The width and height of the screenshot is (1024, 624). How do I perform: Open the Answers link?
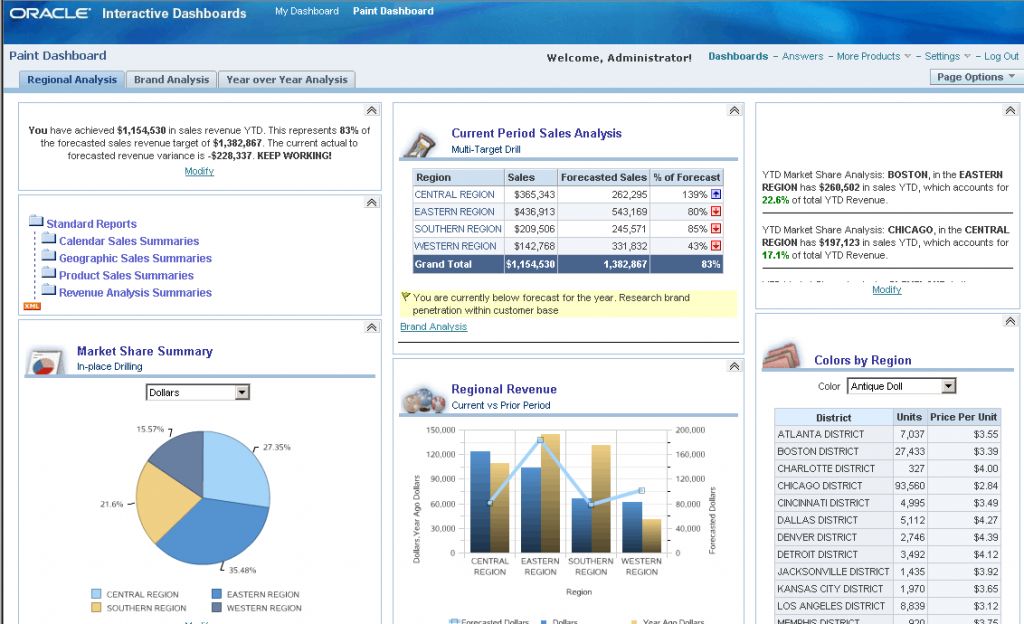[x=803, y=57]
